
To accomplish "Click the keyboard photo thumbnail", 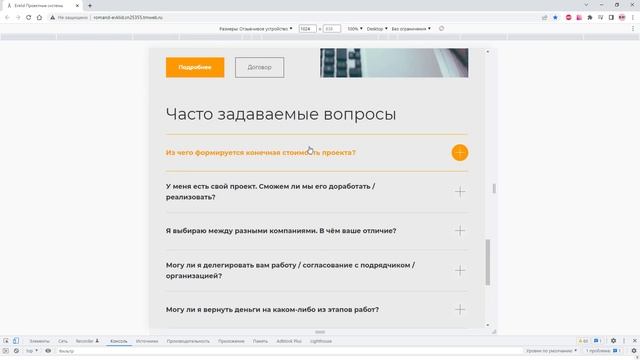I will [394, 63].
